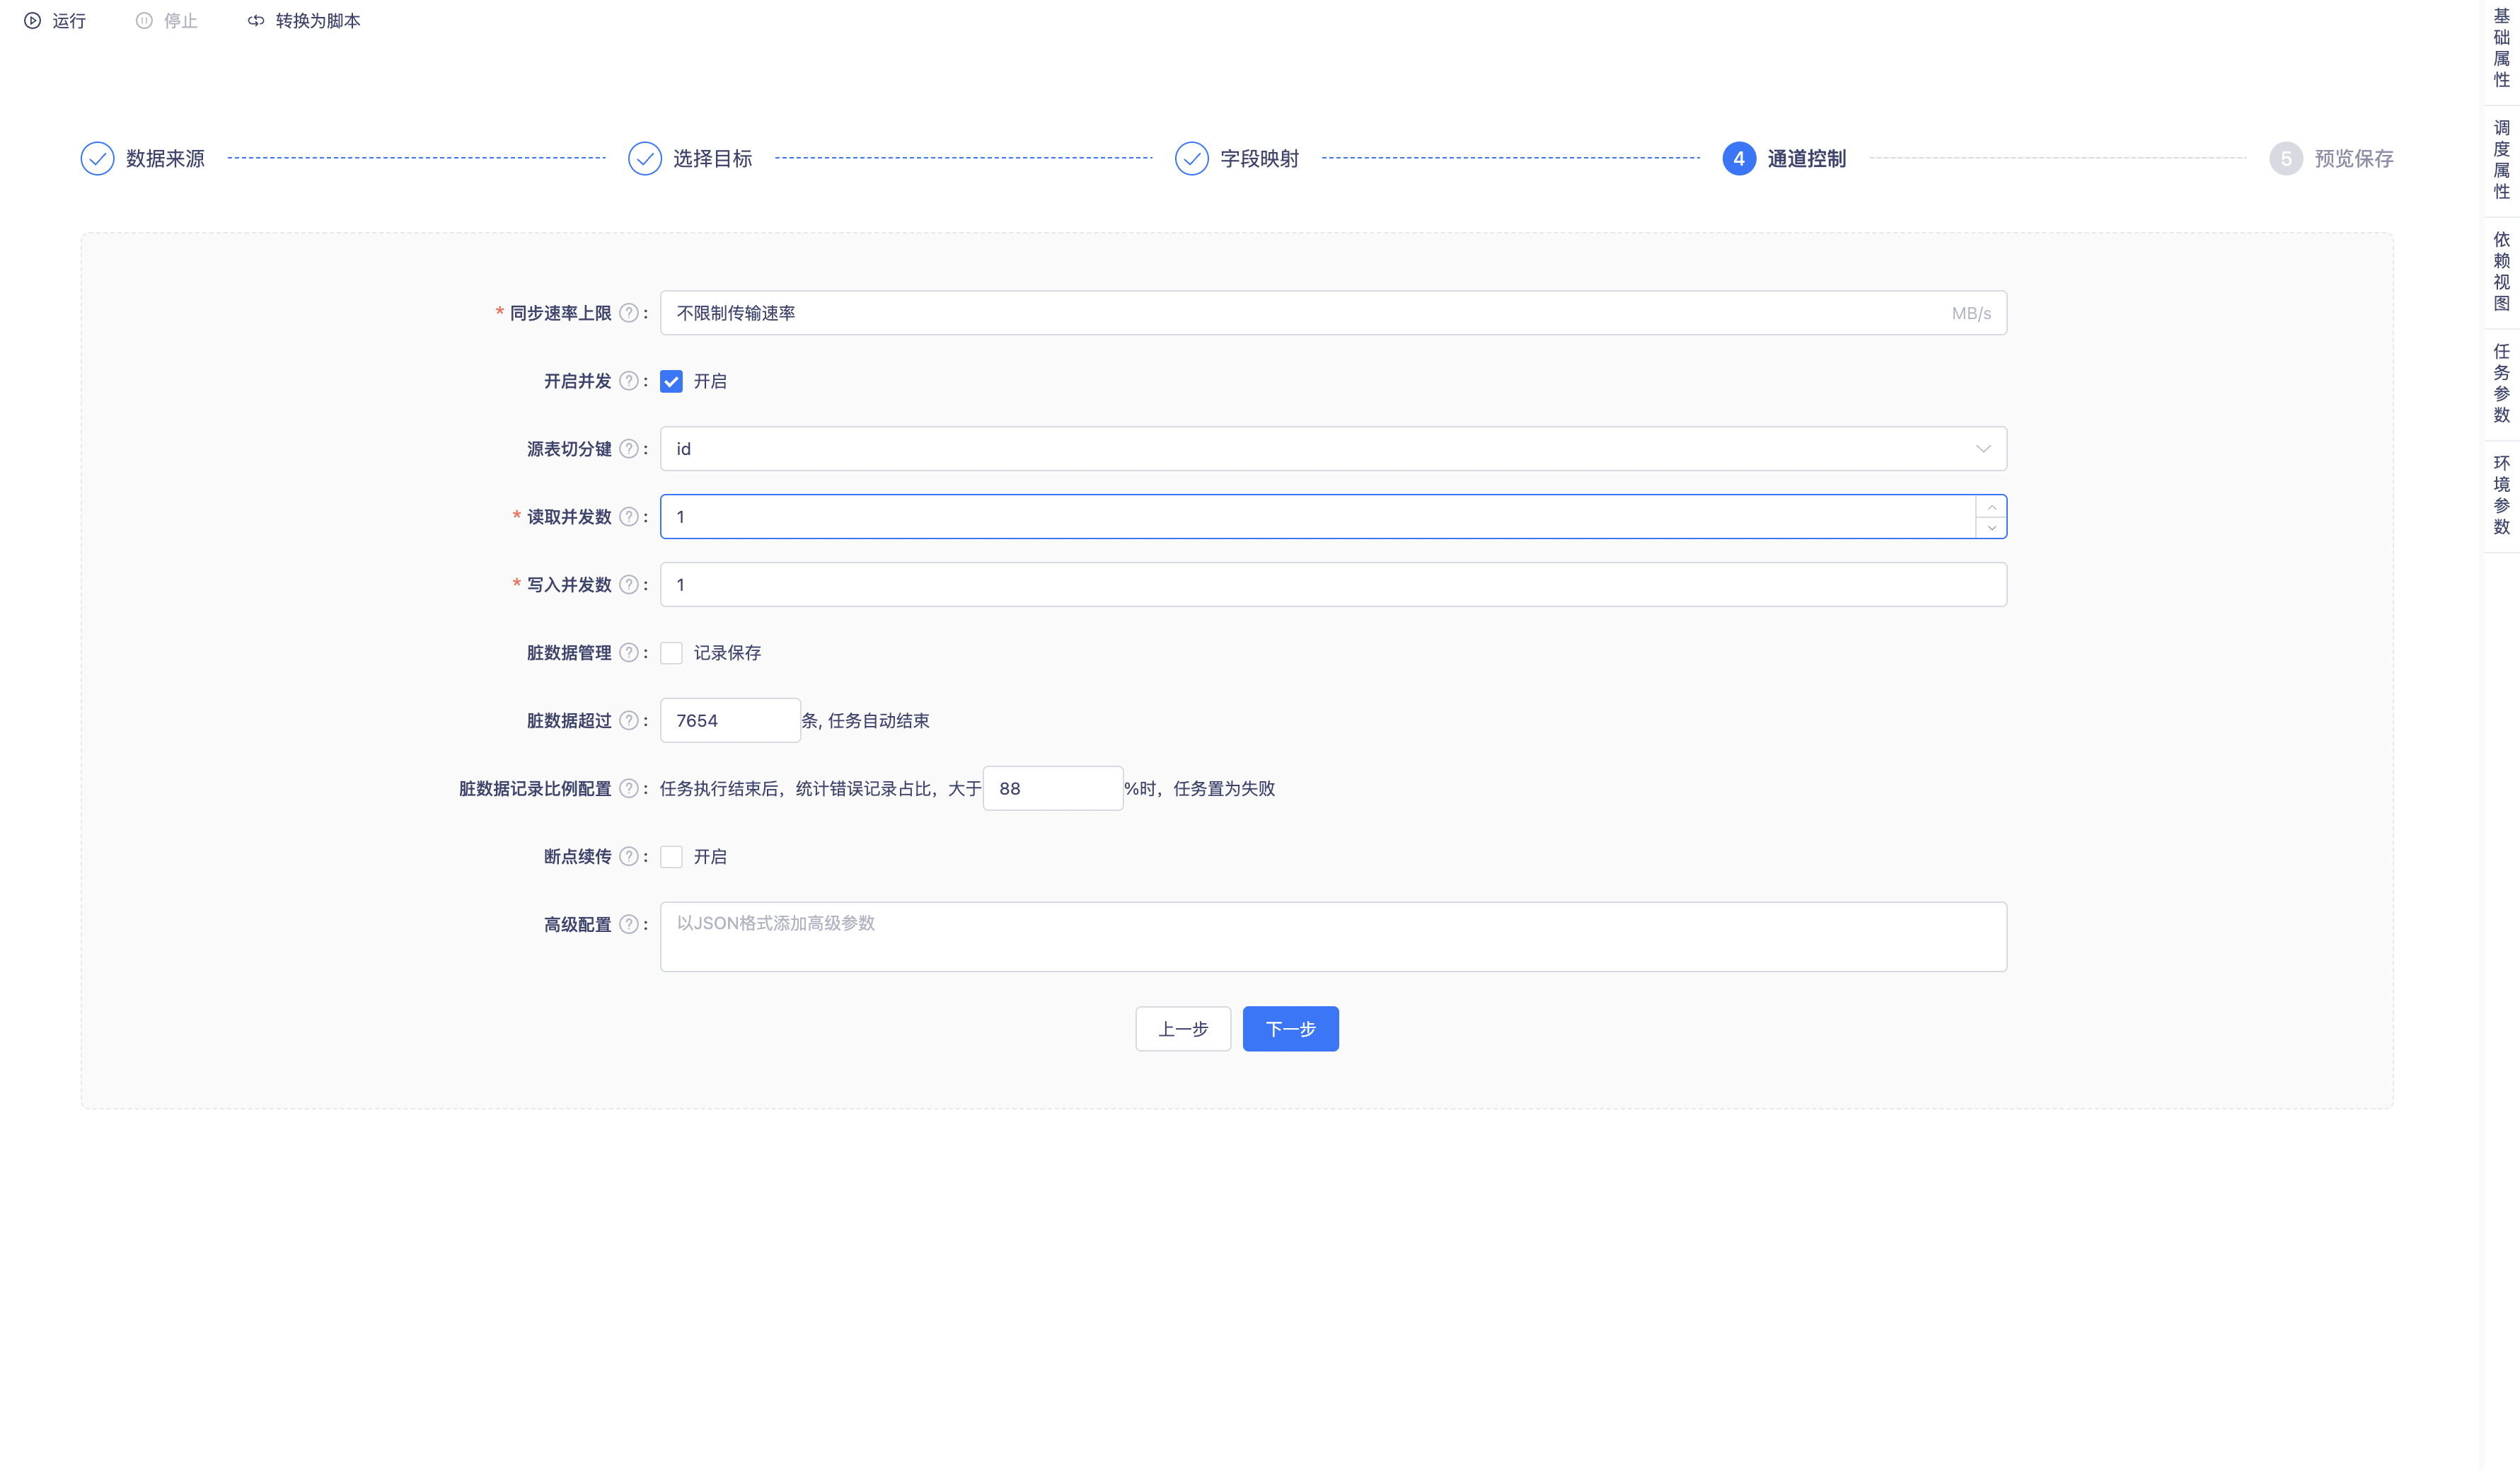
Task: Click the 上一步 previous button
Action: 1183,1029
